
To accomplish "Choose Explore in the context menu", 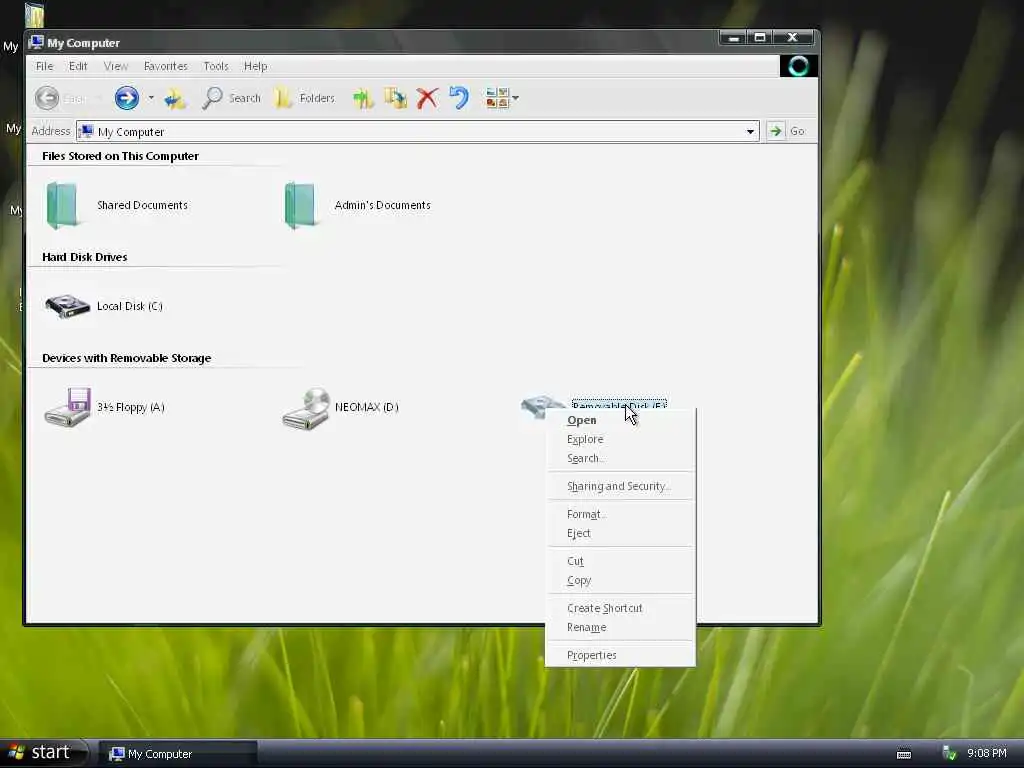I will pos(620,439).
